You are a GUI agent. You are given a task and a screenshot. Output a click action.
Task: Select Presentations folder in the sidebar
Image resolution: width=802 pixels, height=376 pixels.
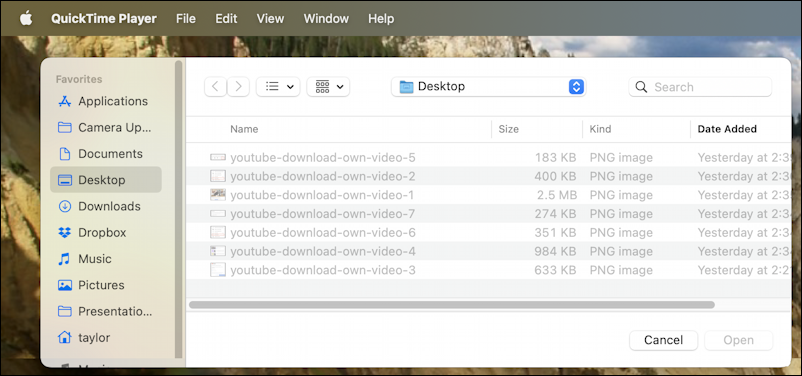point(106,311)
